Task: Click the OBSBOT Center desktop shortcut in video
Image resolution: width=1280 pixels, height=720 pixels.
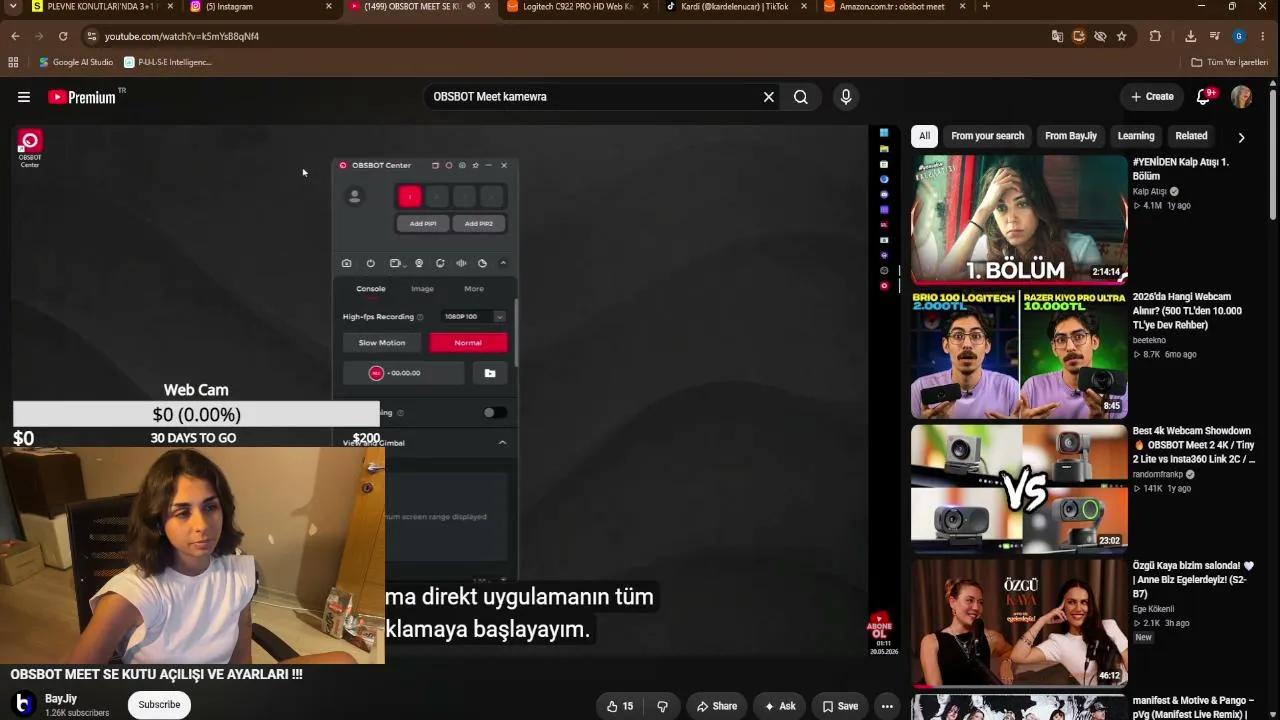Action: 30,149
